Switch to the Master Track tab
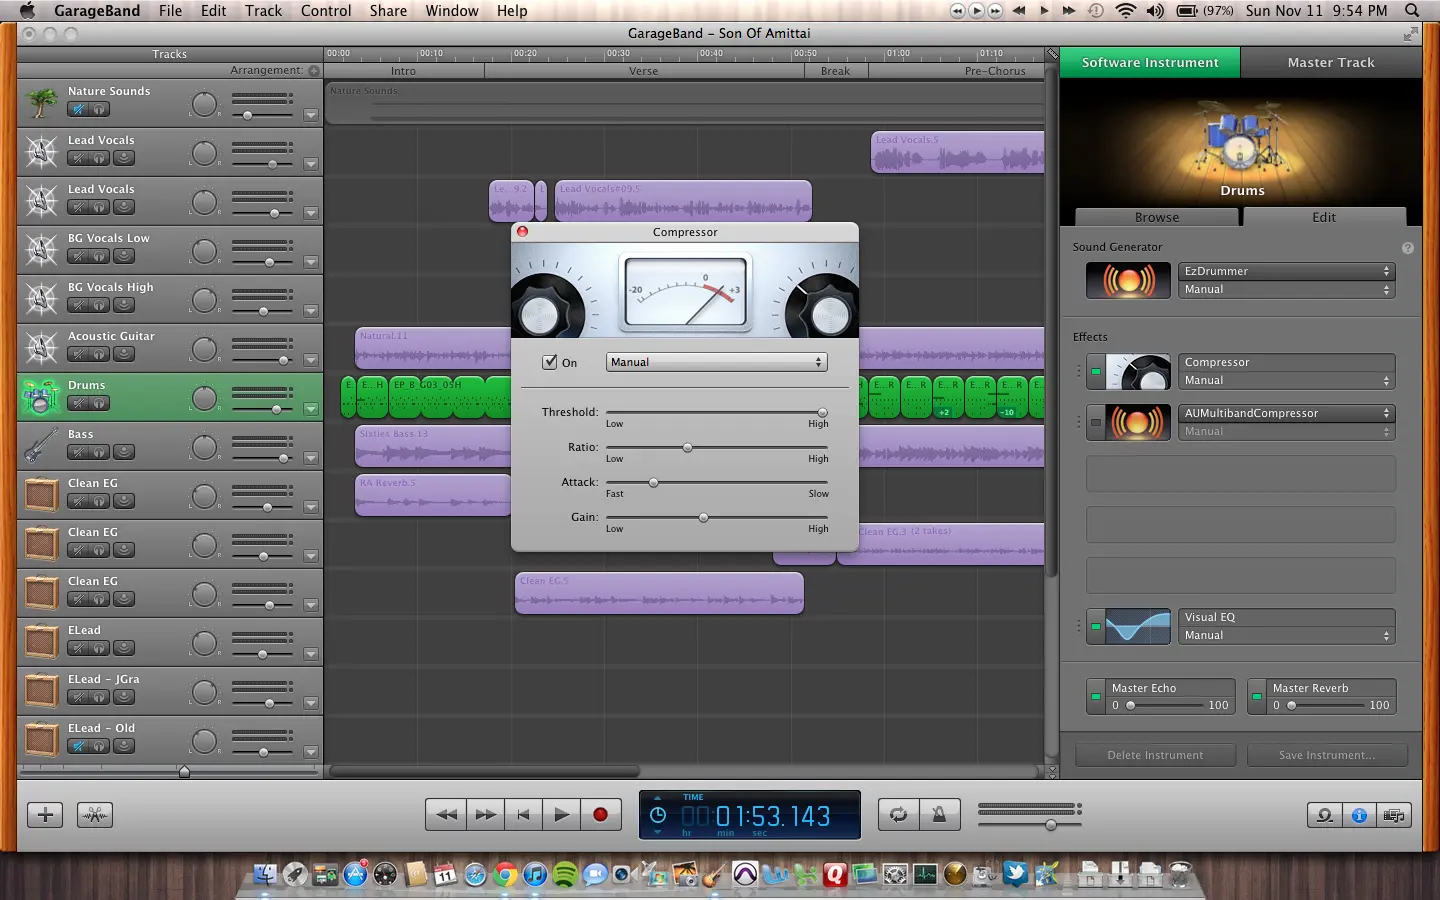Image resolution: width=1440 pixels, height=900 pixels. [1331, 62]
